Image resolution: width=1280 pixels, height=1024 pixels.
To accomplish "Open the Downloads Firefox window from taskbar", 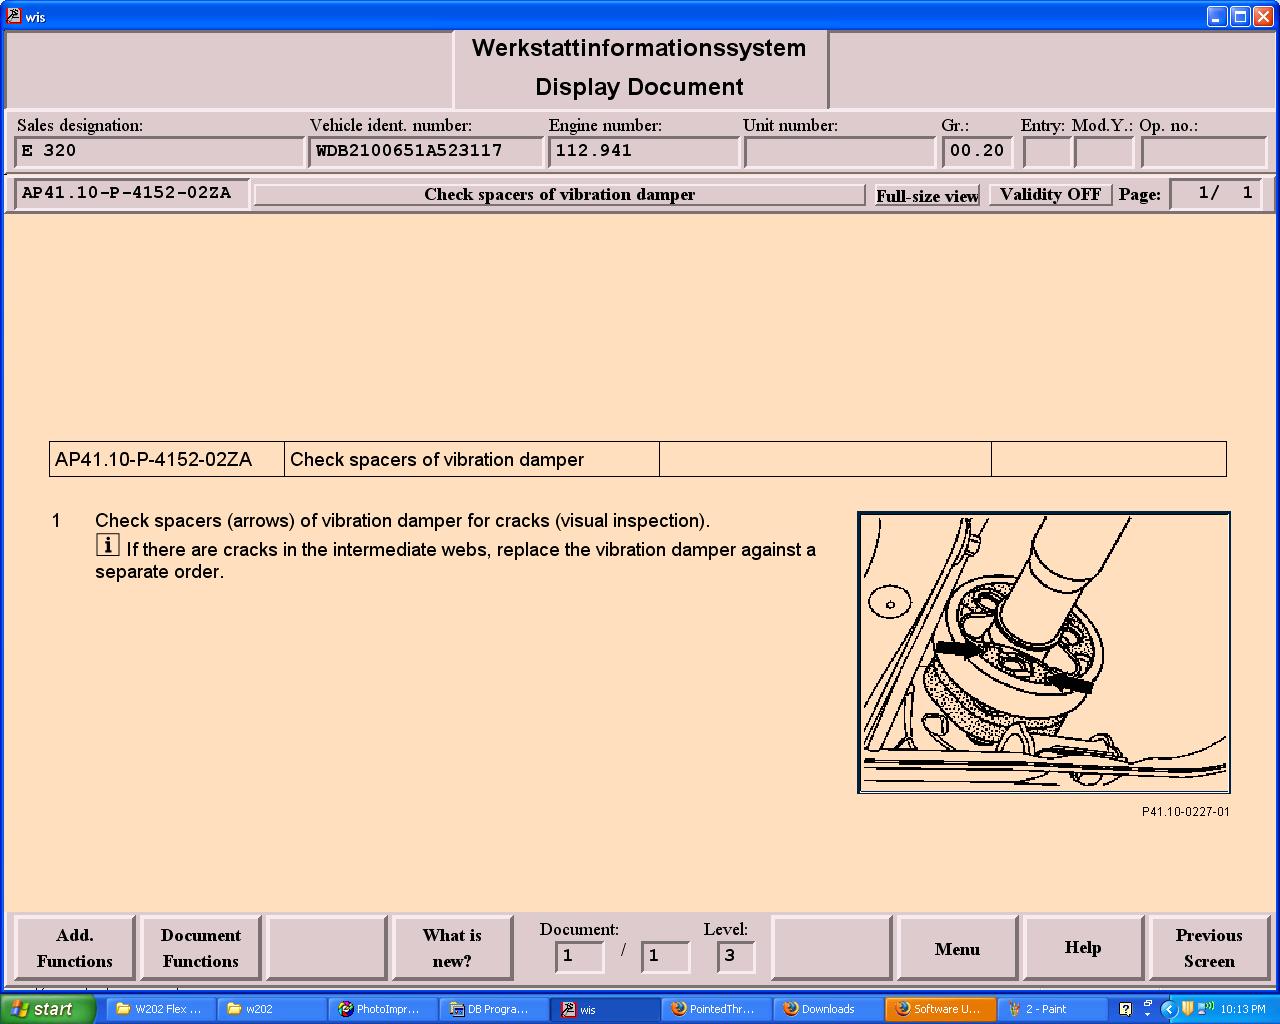I will (827, 1009).
